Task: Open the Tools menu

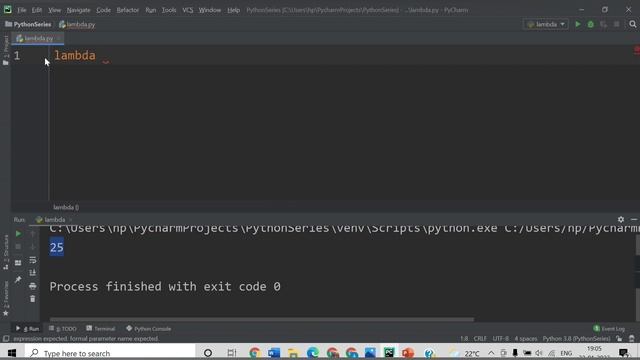Action: [x=169, y=10]
